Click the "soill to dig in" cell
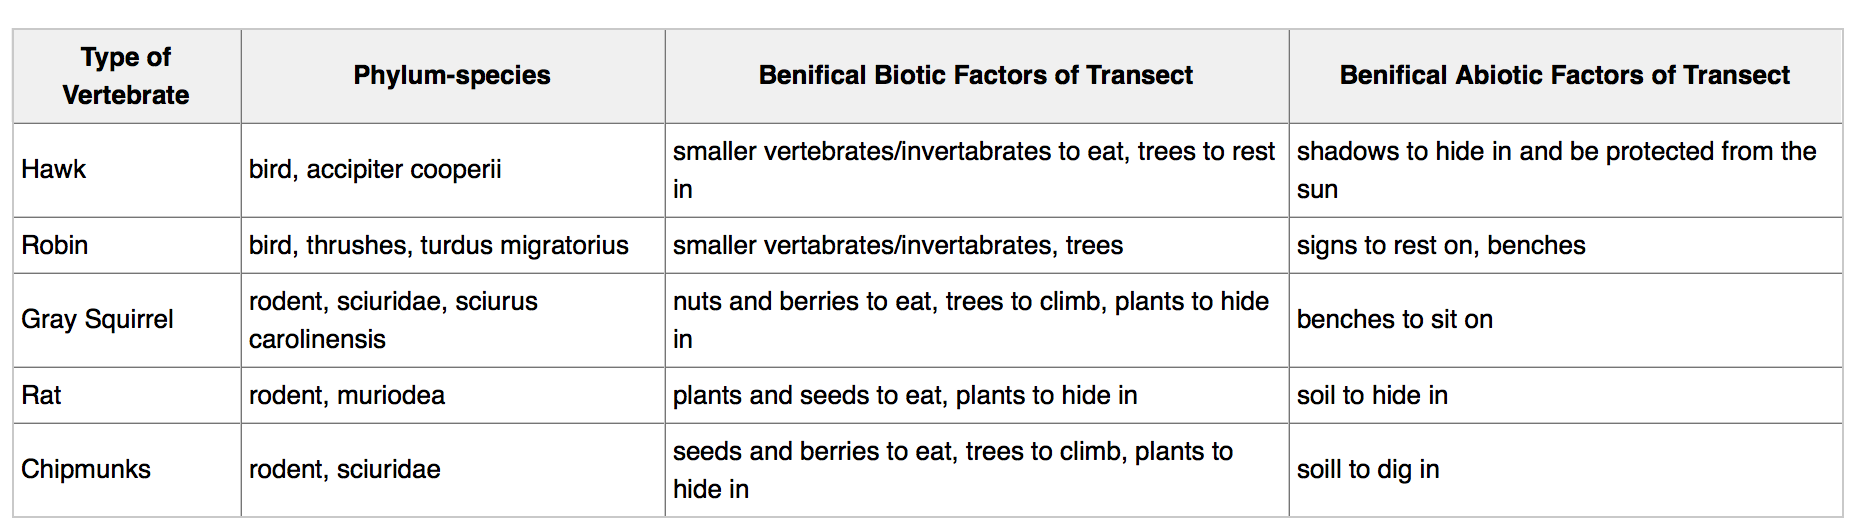Screen dimensions: 1860x532 point(1368,470)
